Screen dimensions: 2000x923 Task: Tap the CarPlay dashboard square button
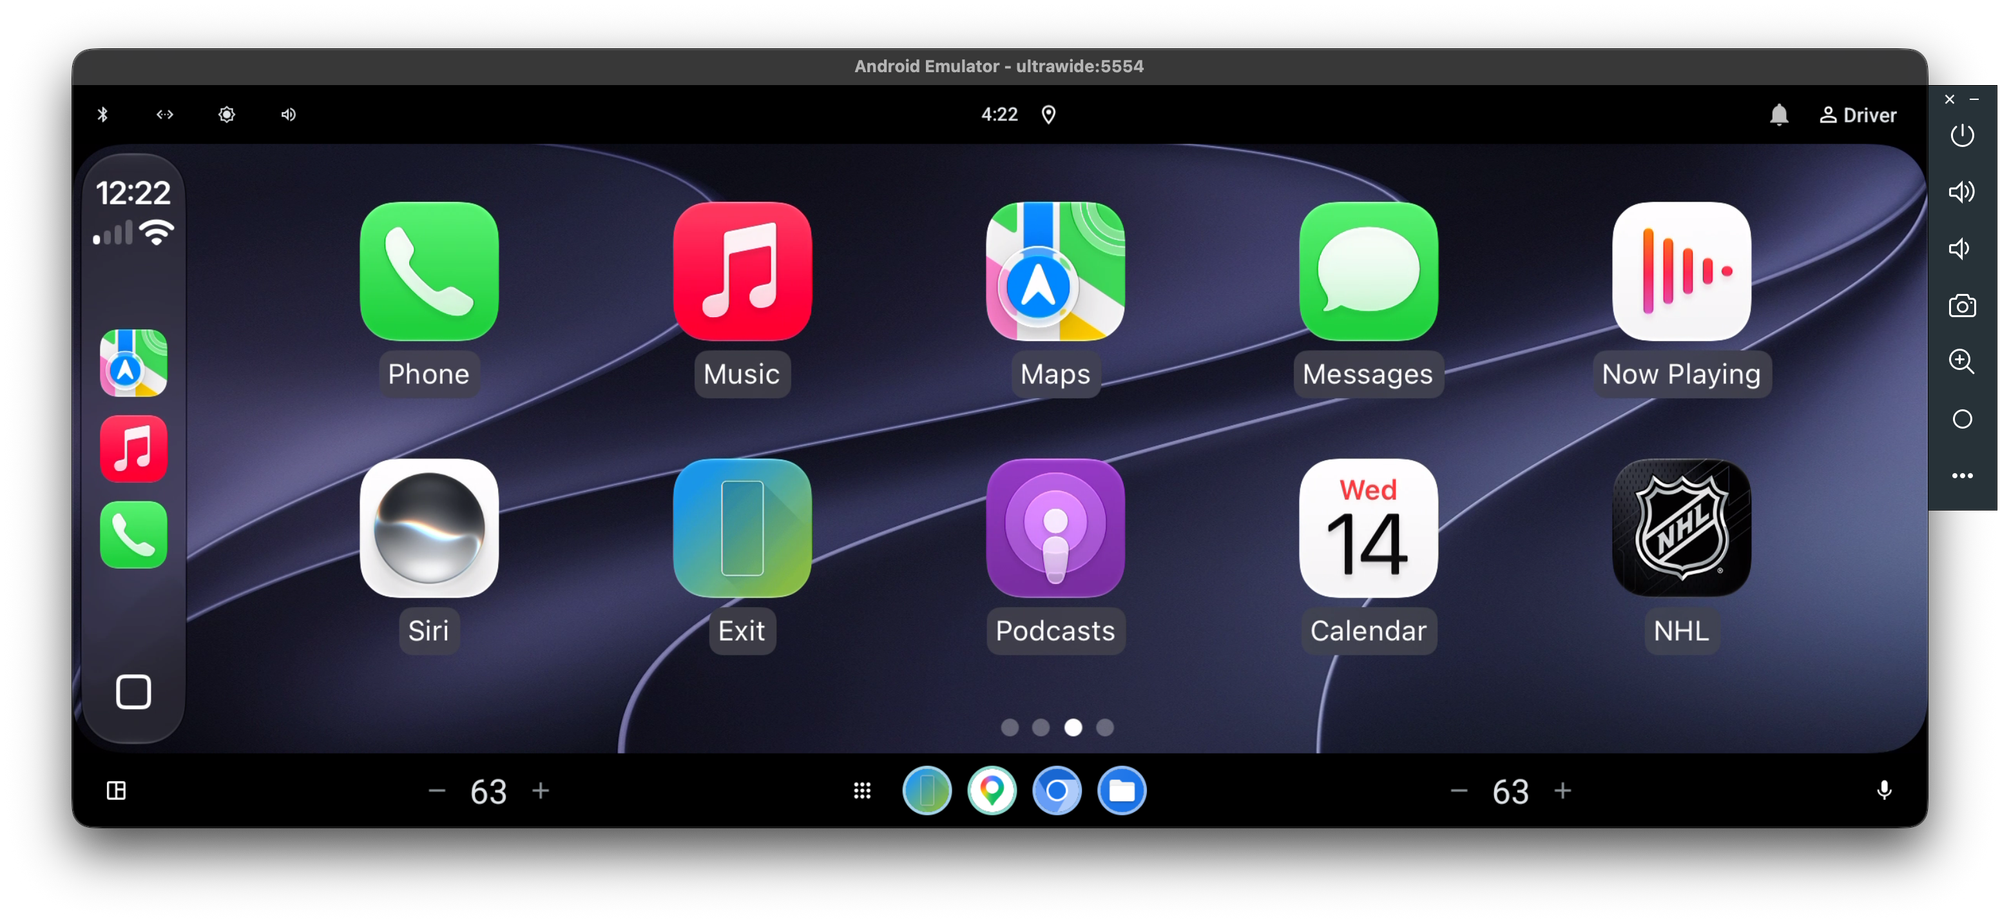133,692
